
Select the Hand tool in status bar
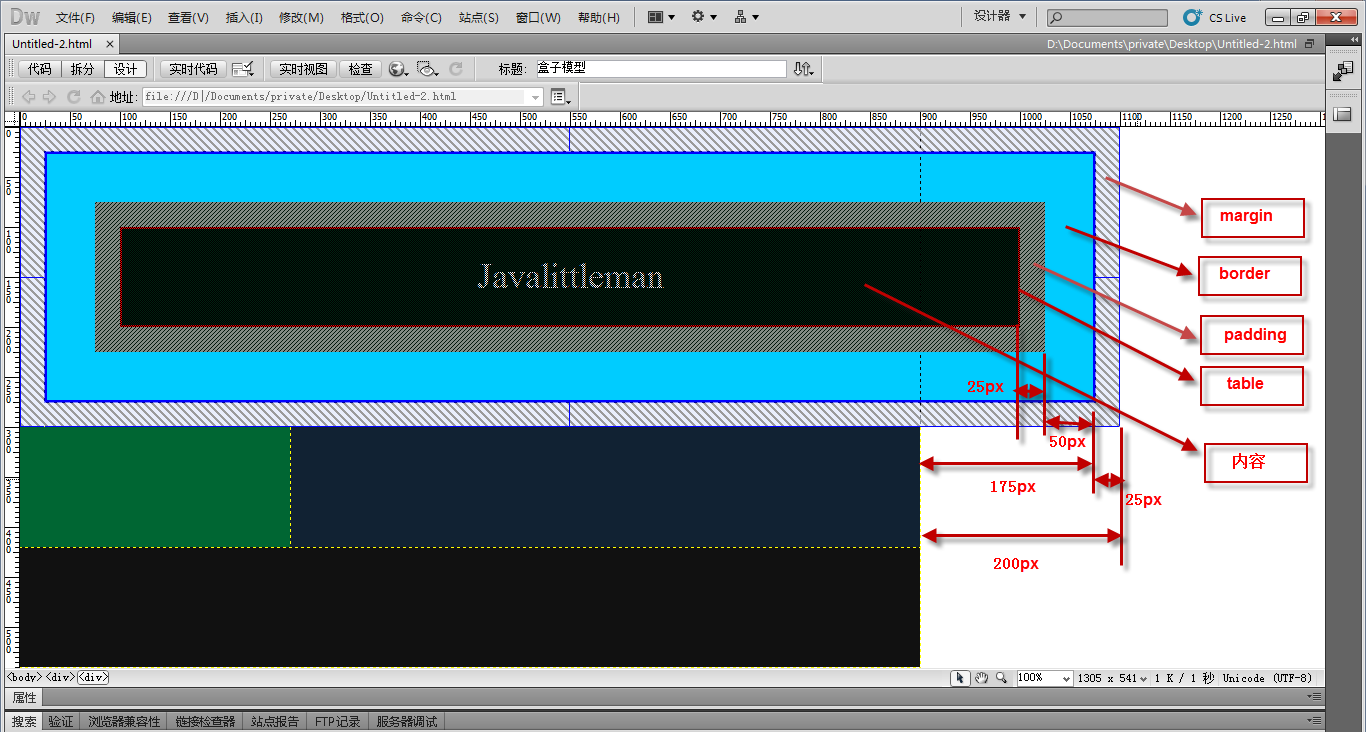click(981, 678)
